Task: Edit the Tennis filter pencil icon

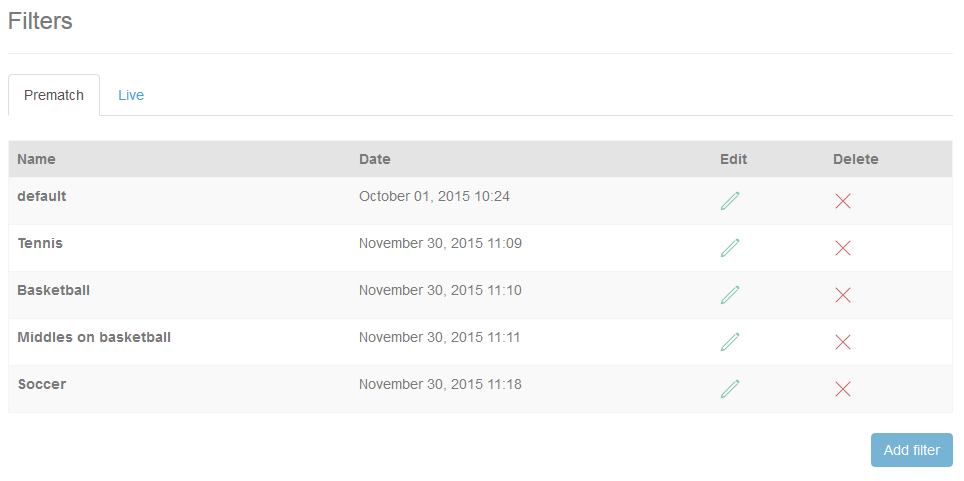Action: point(730,248)
